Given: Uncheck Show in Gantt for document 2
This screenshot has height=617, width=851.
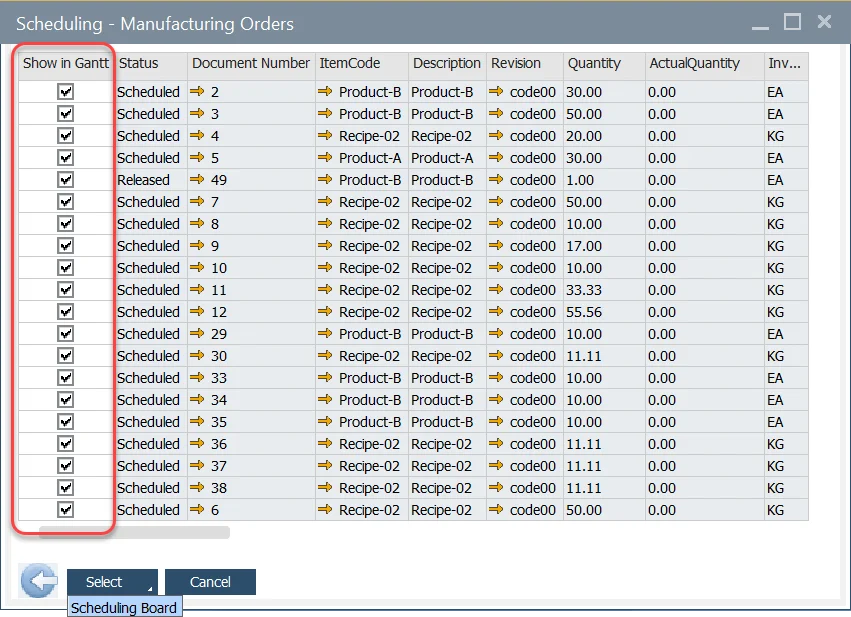Looking at the screenshot, I should 65,92.
